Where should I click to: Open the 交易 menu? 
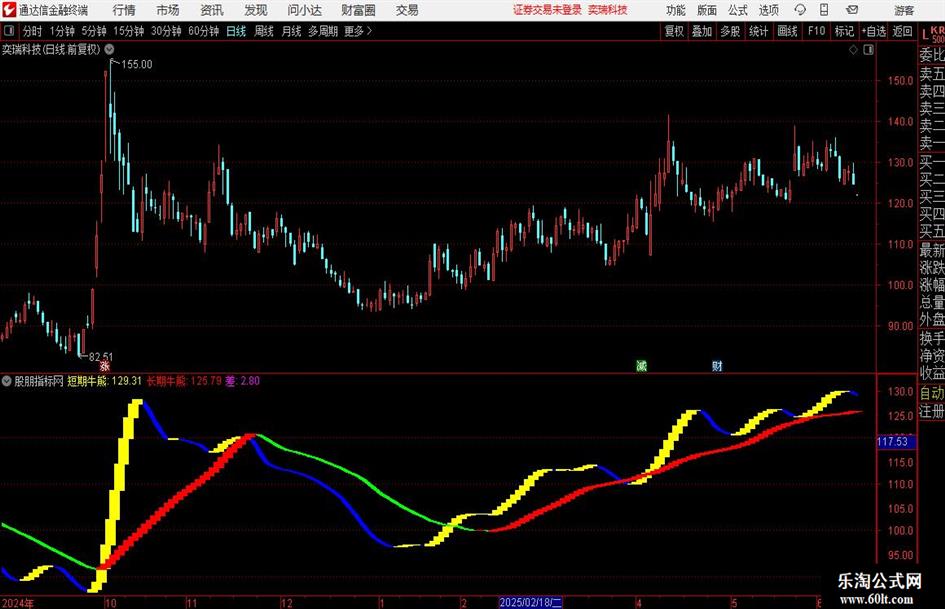pyautogui.click(x=407, y=10)
